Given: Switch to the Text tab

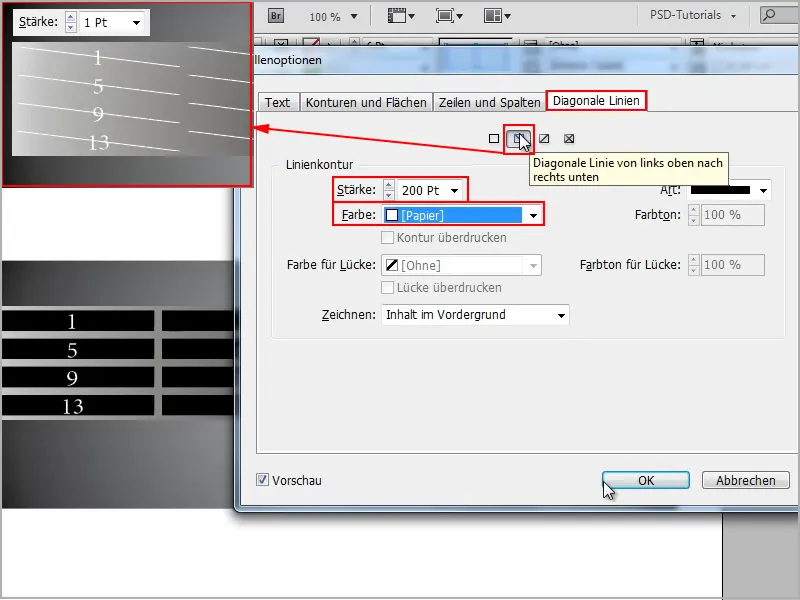Looking at the screenshot, I should (278, 103).
